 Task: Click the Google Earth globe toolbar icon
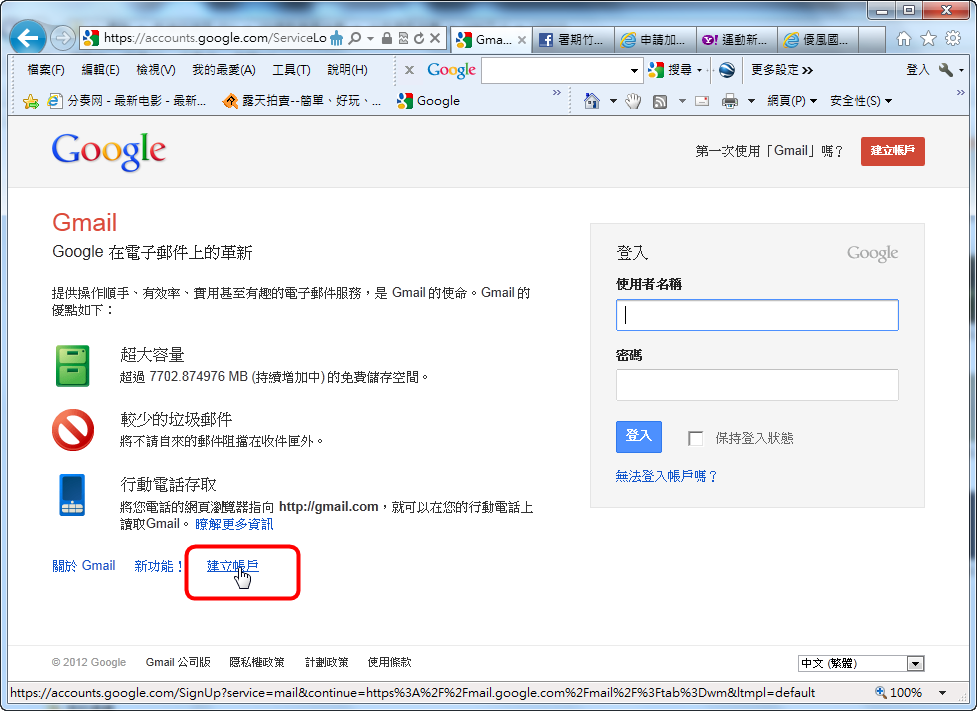pos(727,70)
